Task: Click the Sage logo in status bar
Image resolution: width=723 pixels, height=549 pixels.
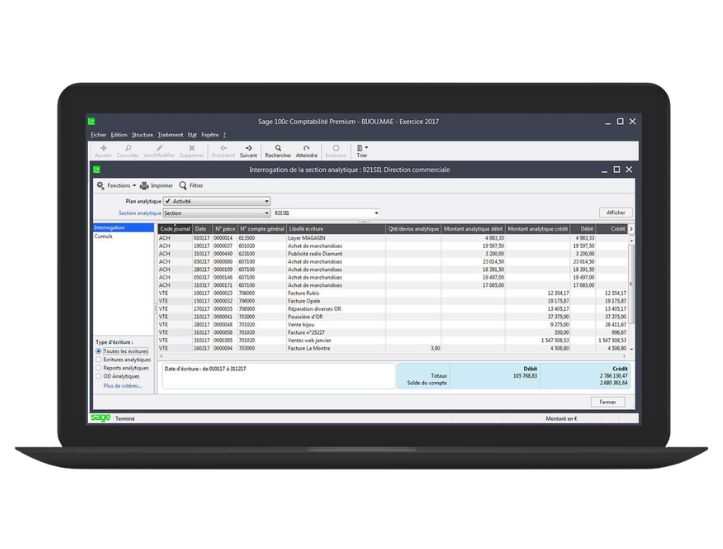Action: point(101,418)
